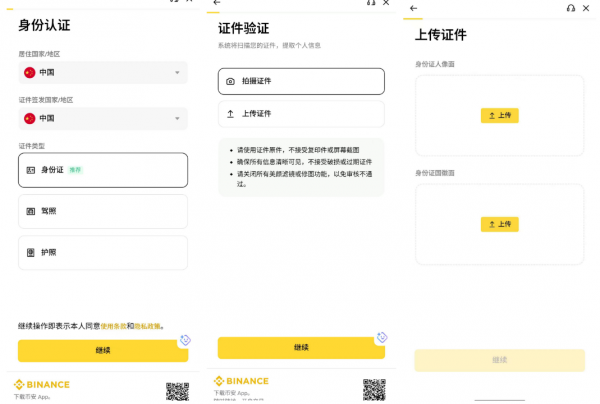Choose the 上传证件 option on 证件验证 screen
The image size is (600, 404).
coord(301,114)
